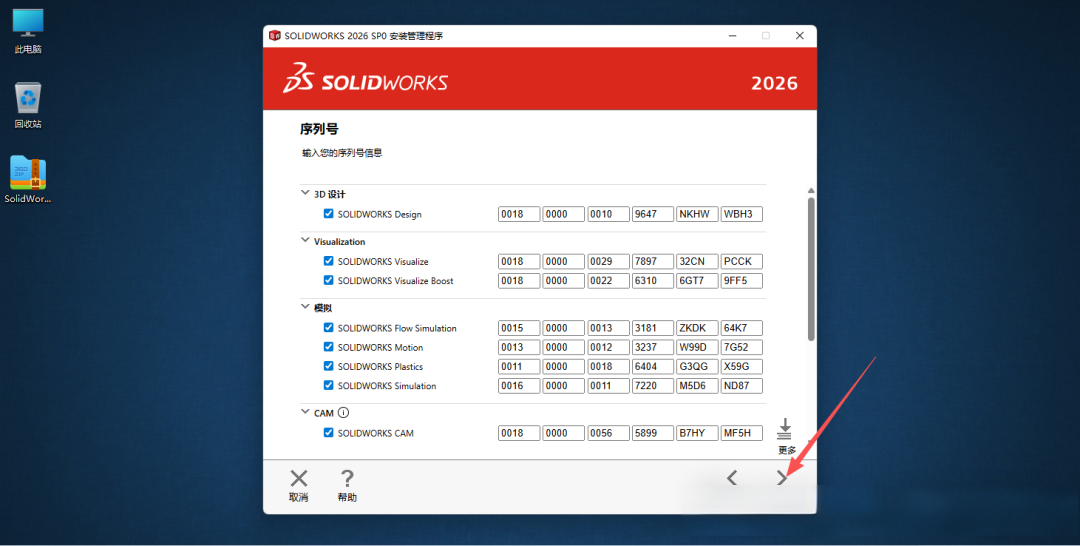
Task: Click Plastics serial field 6404
Action: tap(653, 367)
